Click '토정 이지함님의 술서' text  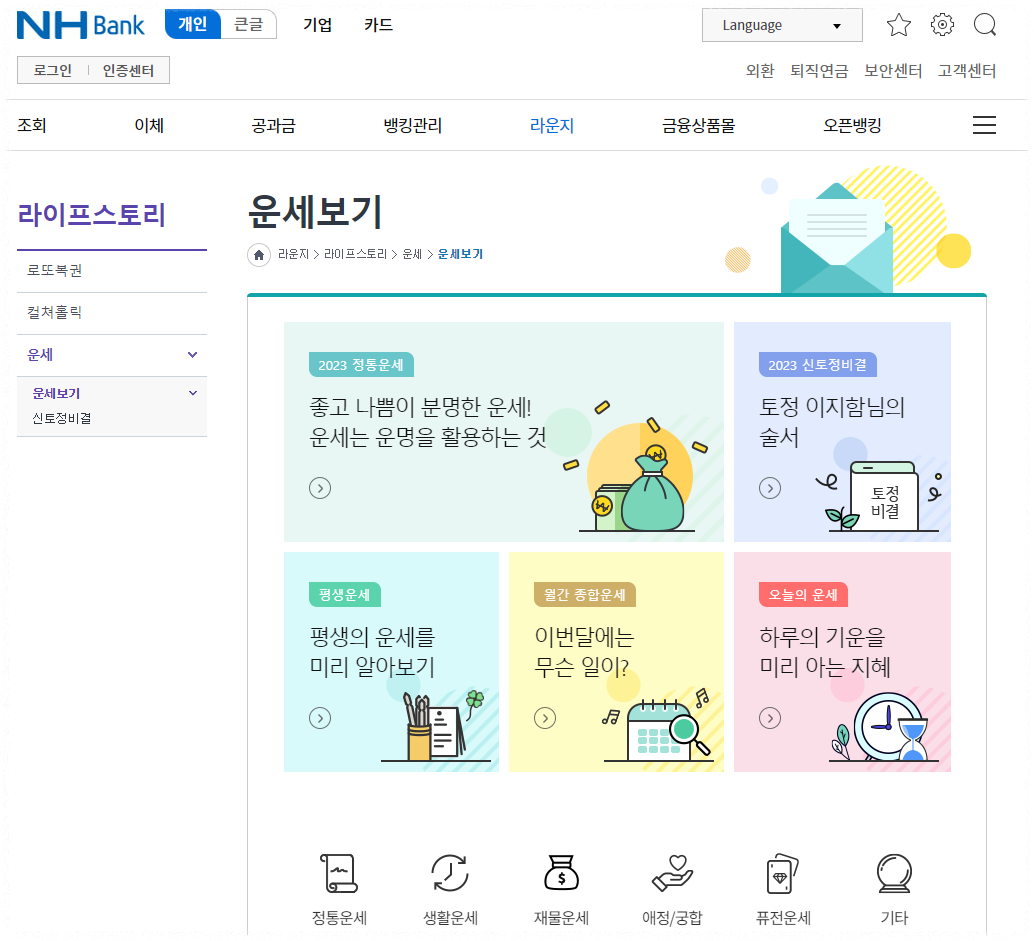[832, 422]
